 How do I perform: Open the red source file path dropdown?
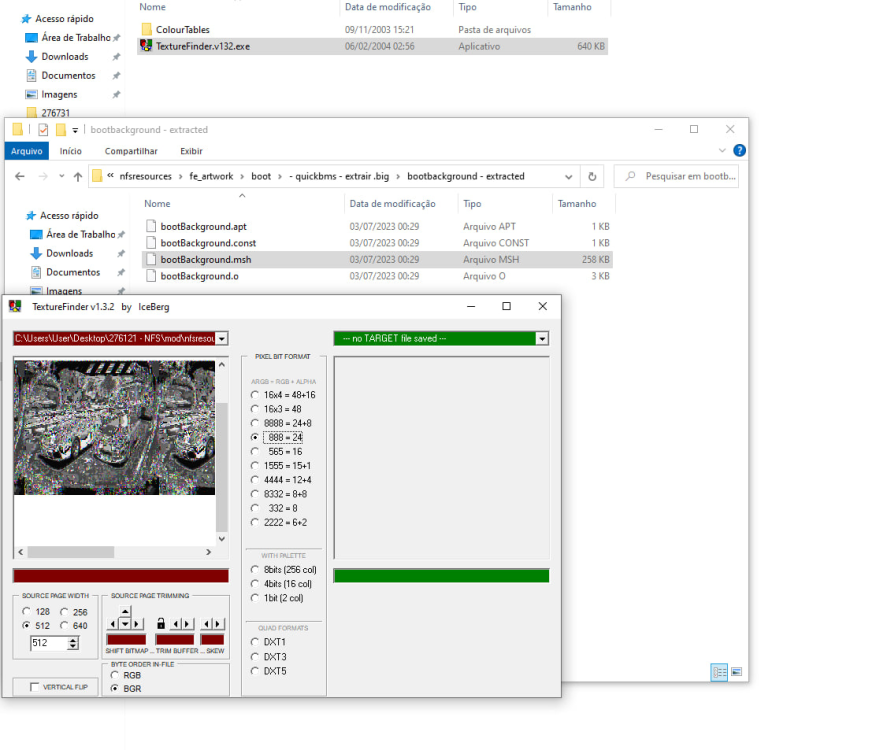222,339
